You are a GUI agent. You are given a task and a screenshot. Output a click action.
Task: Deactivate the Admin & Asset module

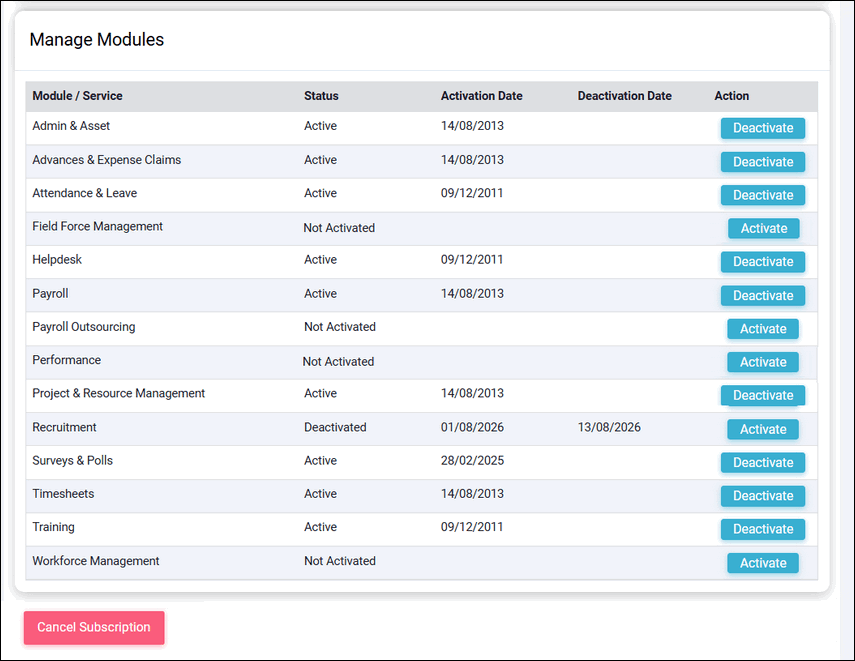[x=762, y=128]
